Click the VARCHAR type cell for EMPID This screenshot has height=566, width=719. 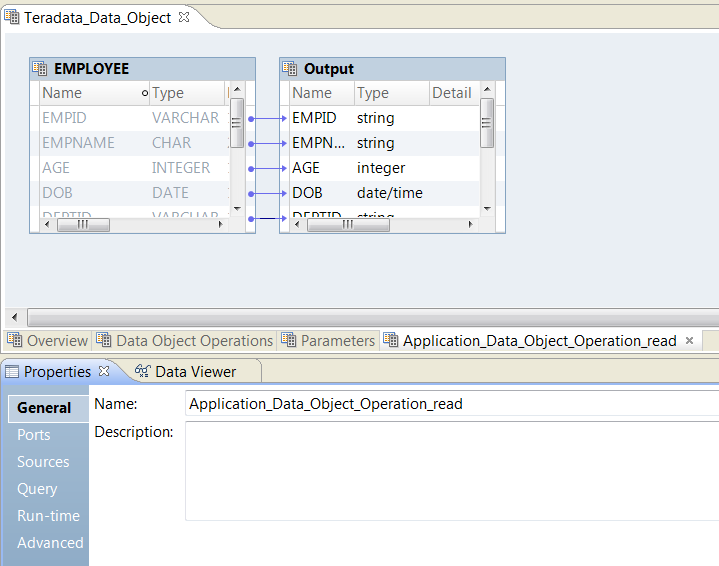coord(186,118)
